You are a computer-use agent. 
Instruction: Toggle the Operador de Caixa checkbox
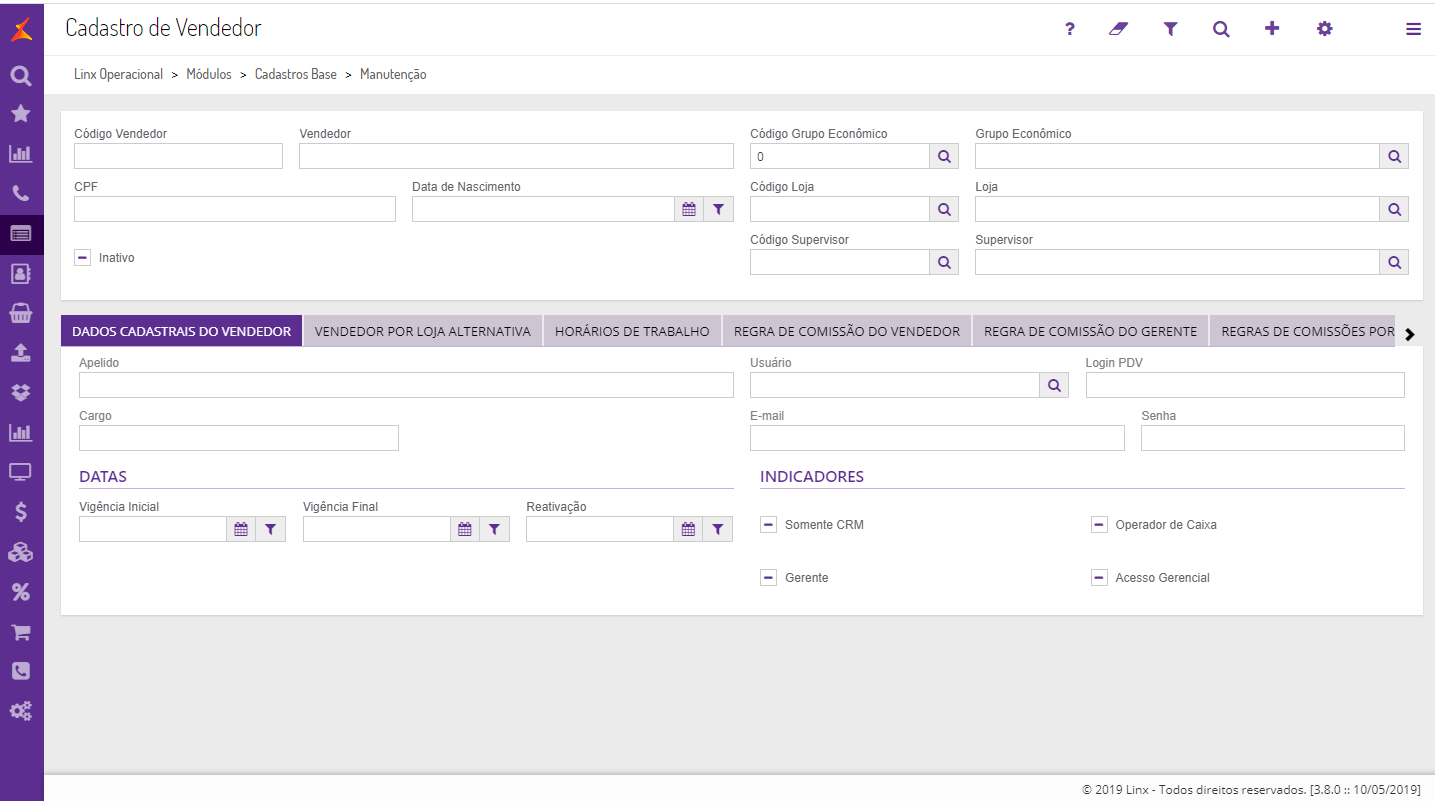coord(1099,525)
